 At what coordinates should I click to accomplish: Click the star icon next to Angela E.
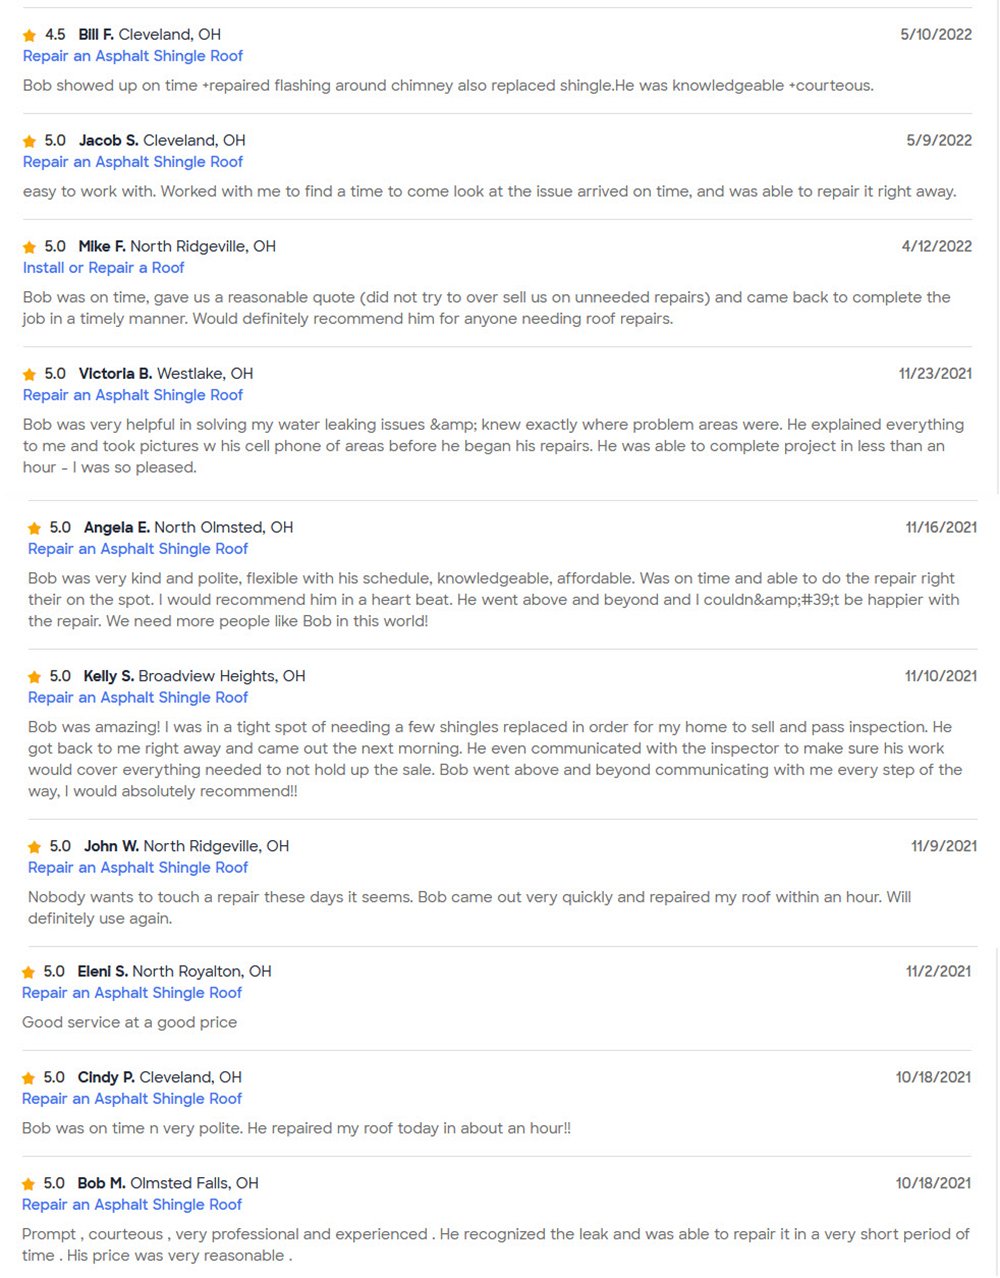pyautogui.click(x=35, y=529)
